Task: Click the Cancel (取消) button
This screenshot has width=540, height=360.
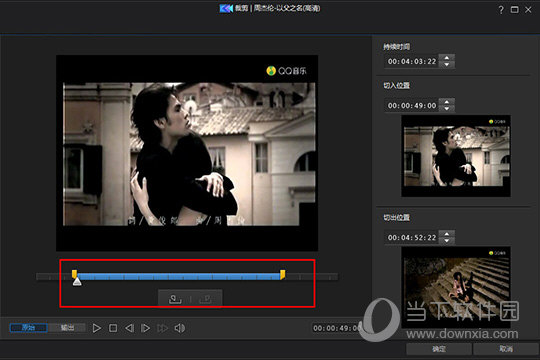Action: click(506, 349)
